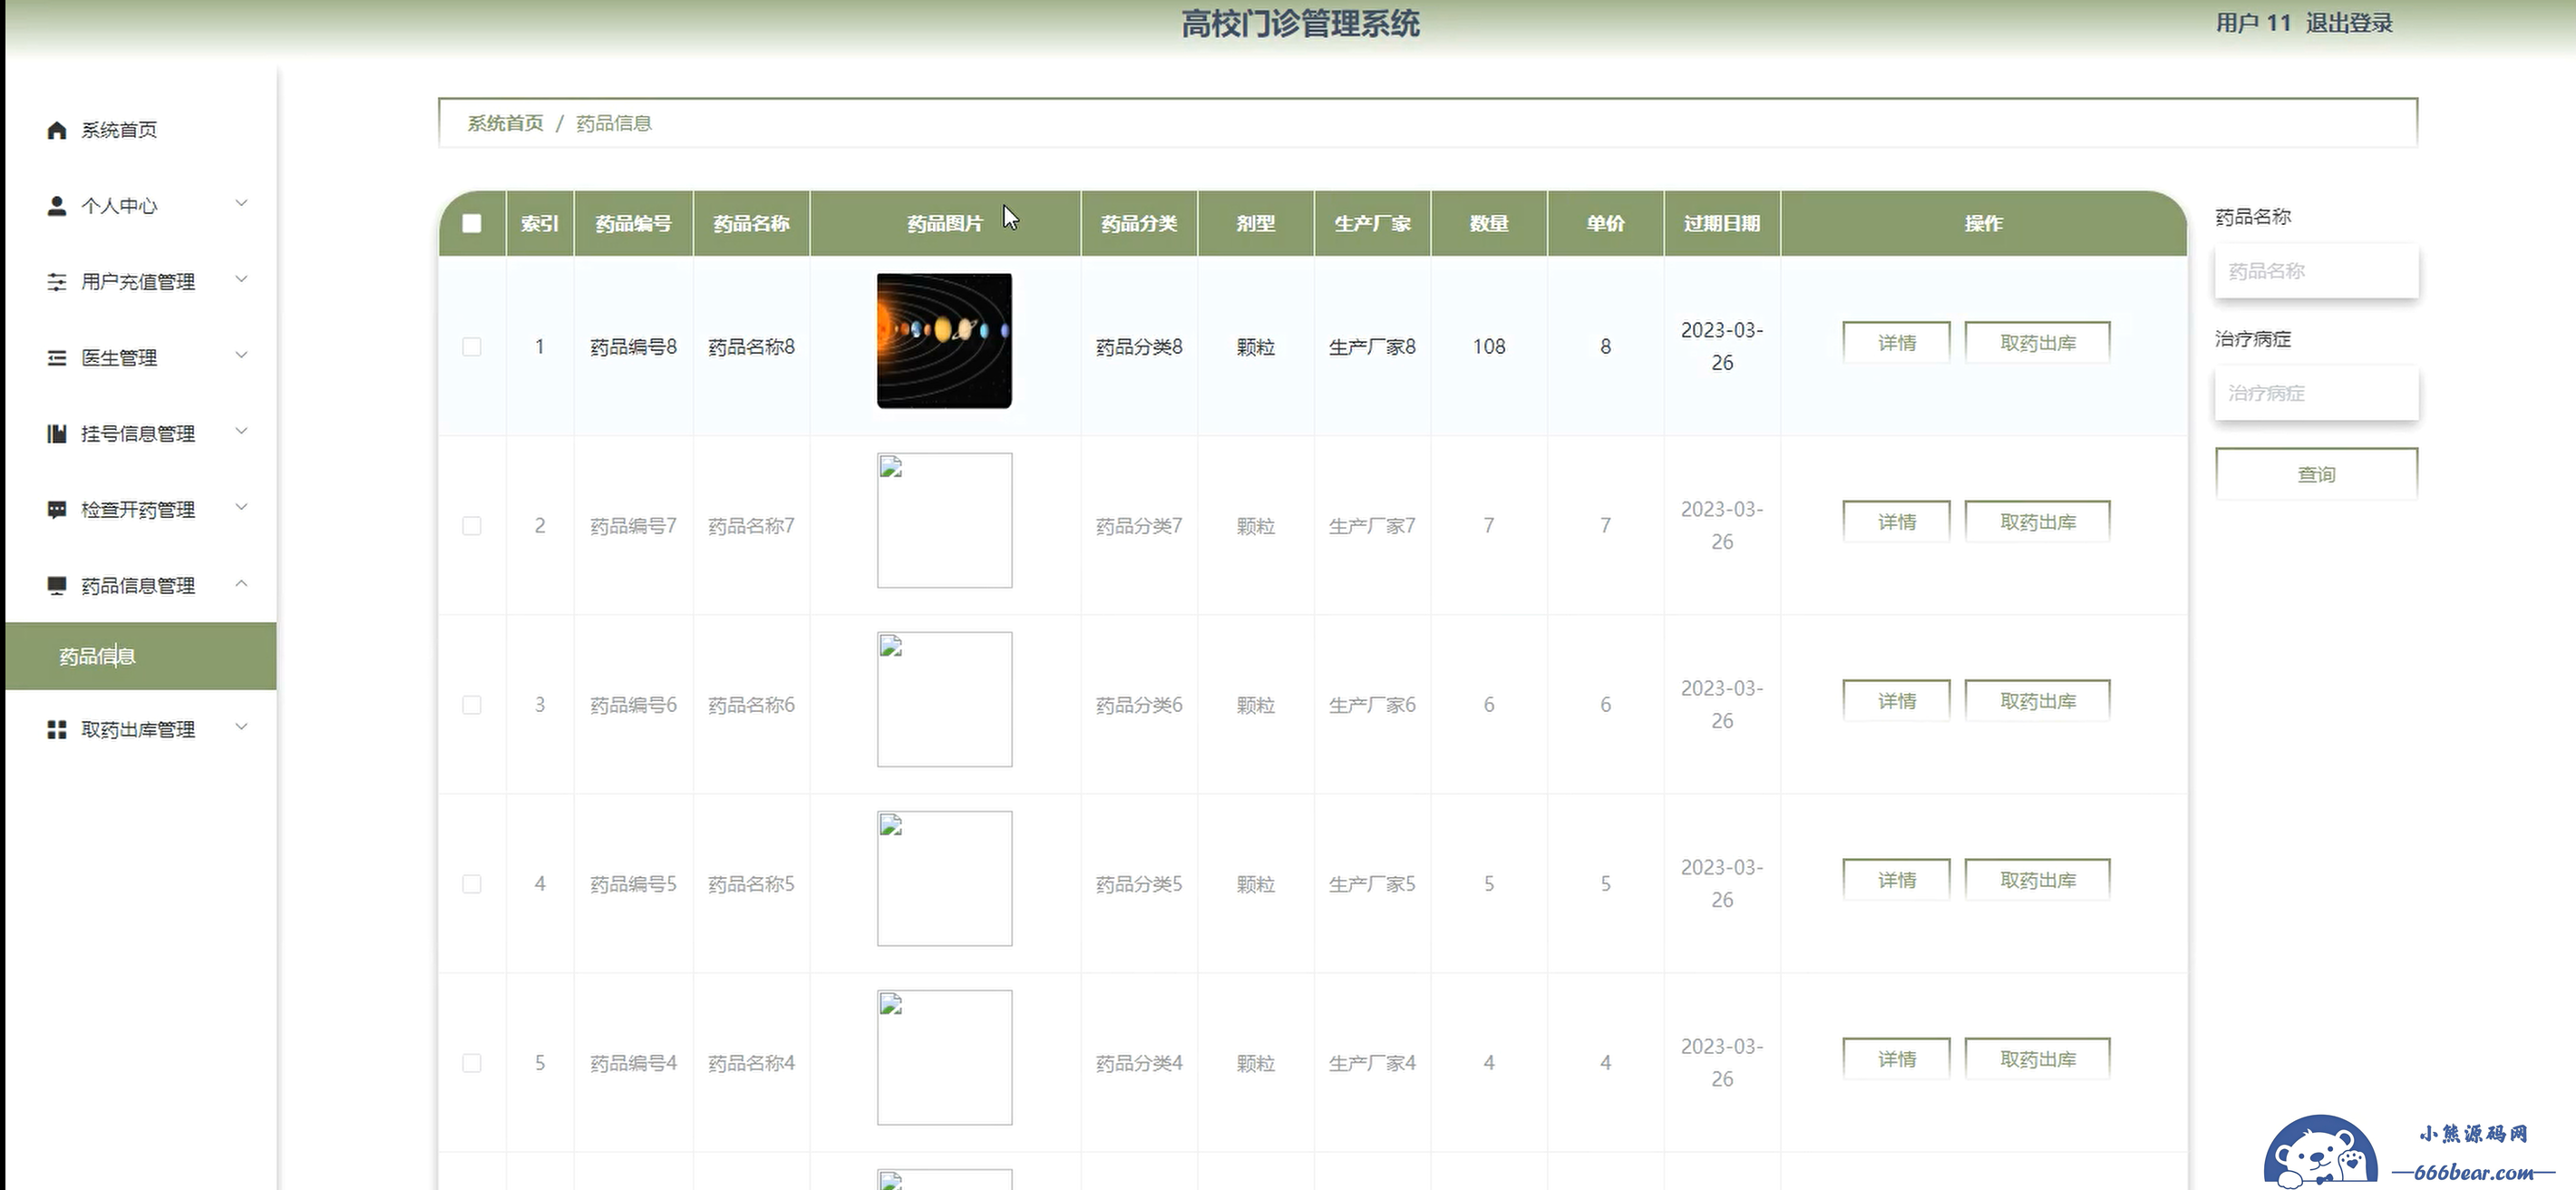Click the broken image for 药品名称5
The width and height of the screenshot is (2576, 1190).
(944, 878)
